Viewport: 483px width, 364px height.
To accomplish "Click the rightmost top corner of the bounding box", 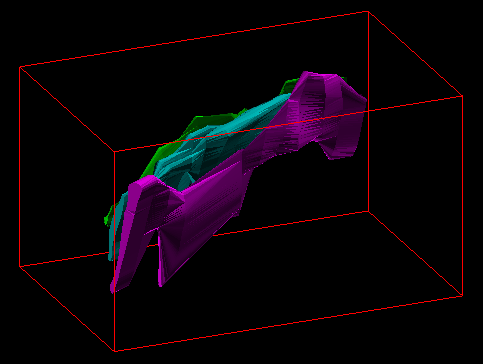I will click(462, 96).
